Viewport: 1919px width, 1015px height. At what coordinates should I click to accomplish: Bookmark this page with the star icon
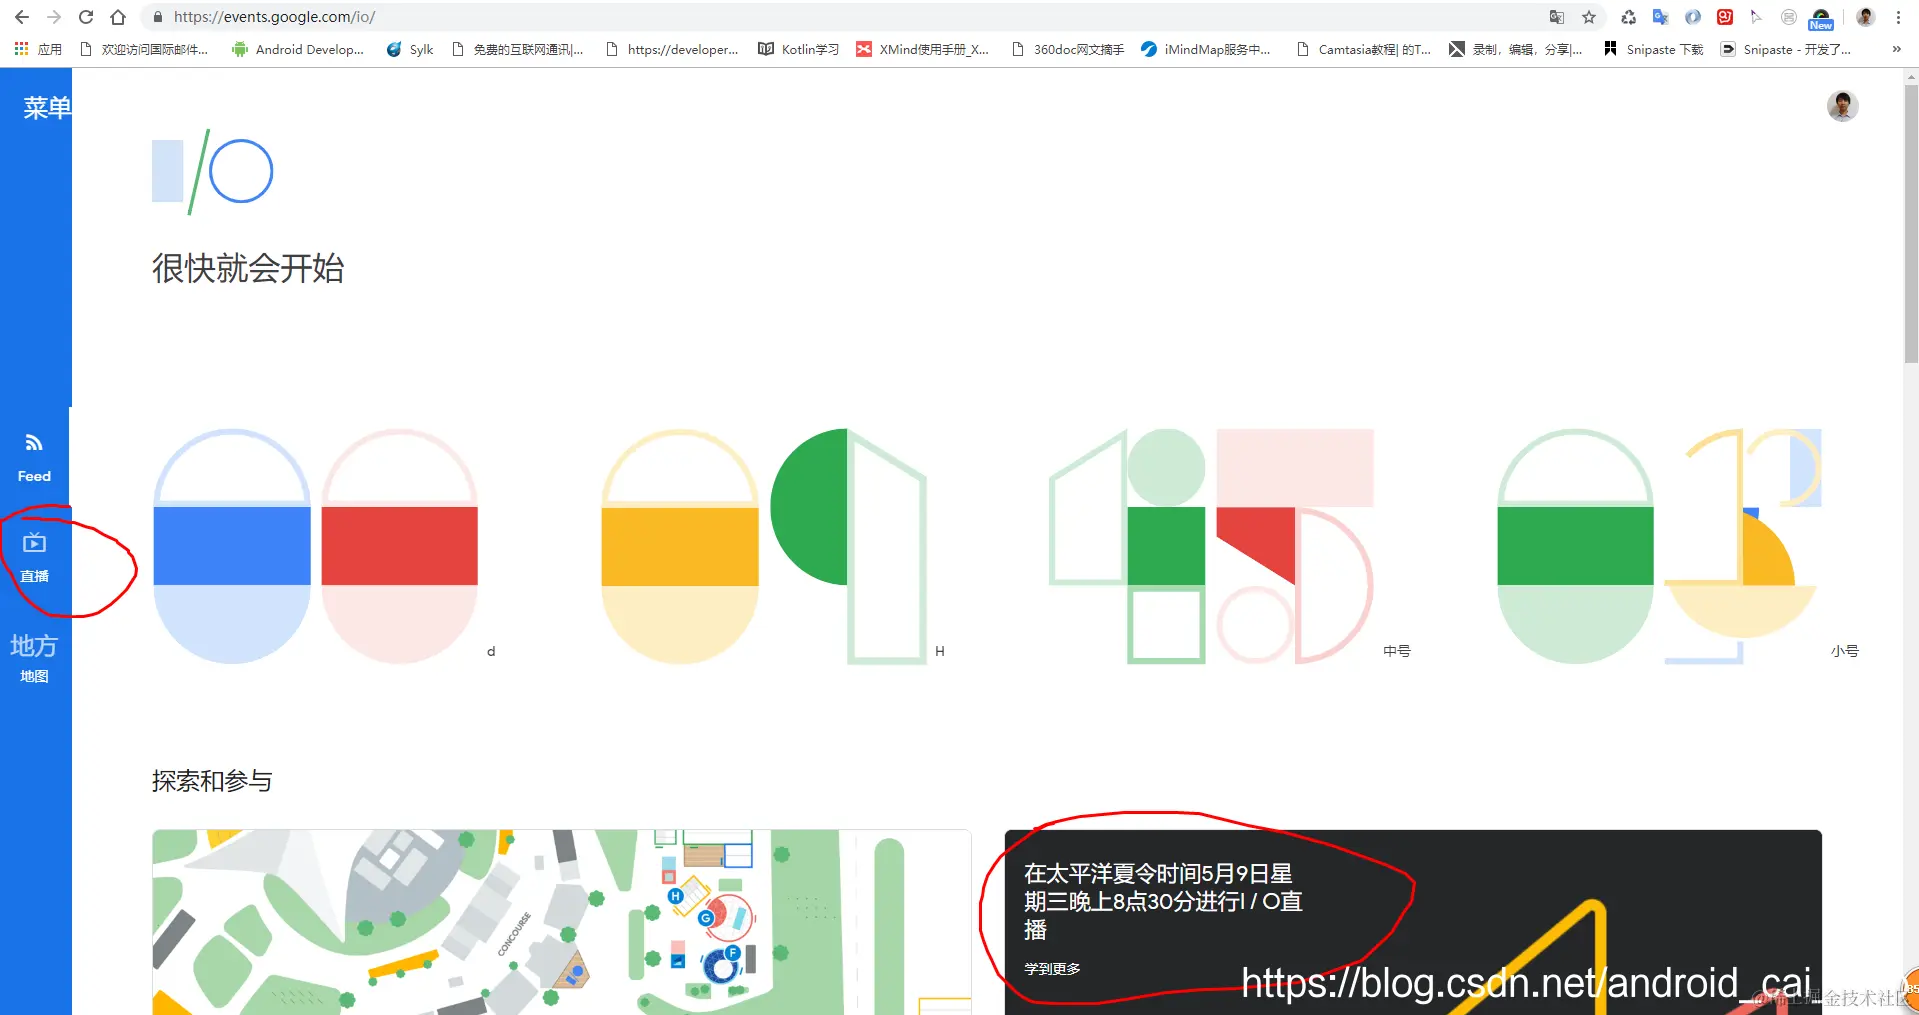click(x=1589, y=17)
